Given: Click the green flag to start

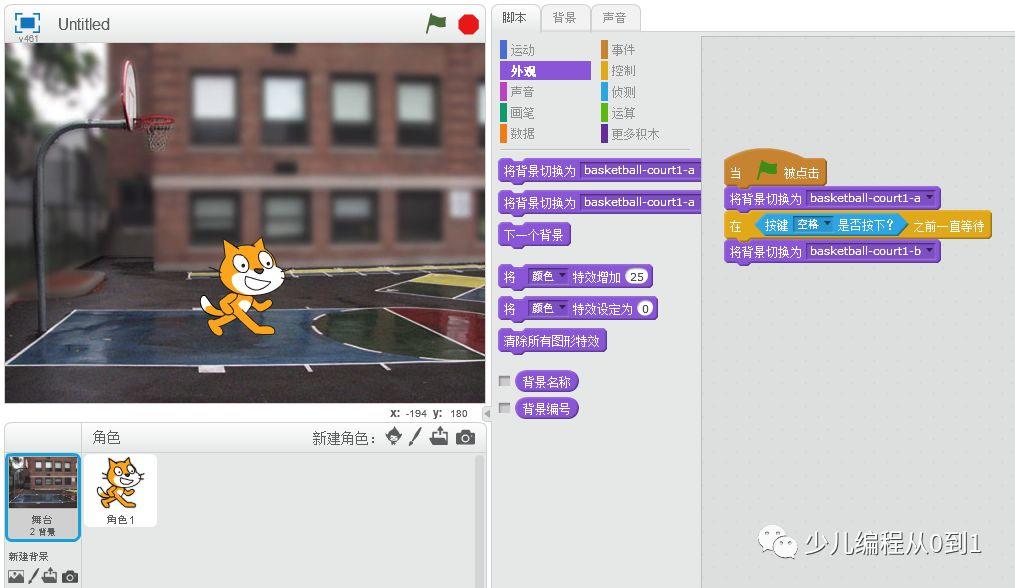Looking at the screenshot, I should pos(436,24).
